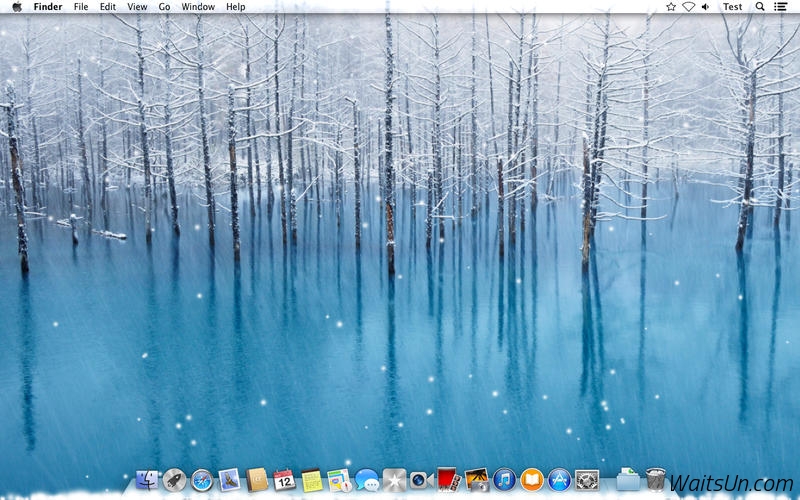The height and width of the screenshot is (500, 800).
Task: Open yellow Notes pad in Dock
Action: (312, 480)
